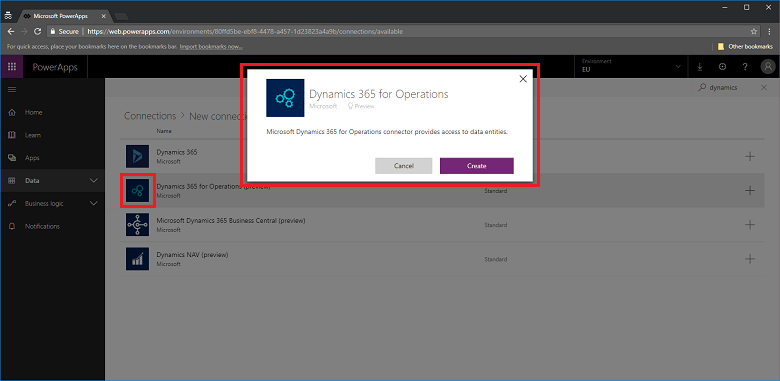Close the Microsoft PowerApps tab
780x381 pixels.
coord(103,16)
